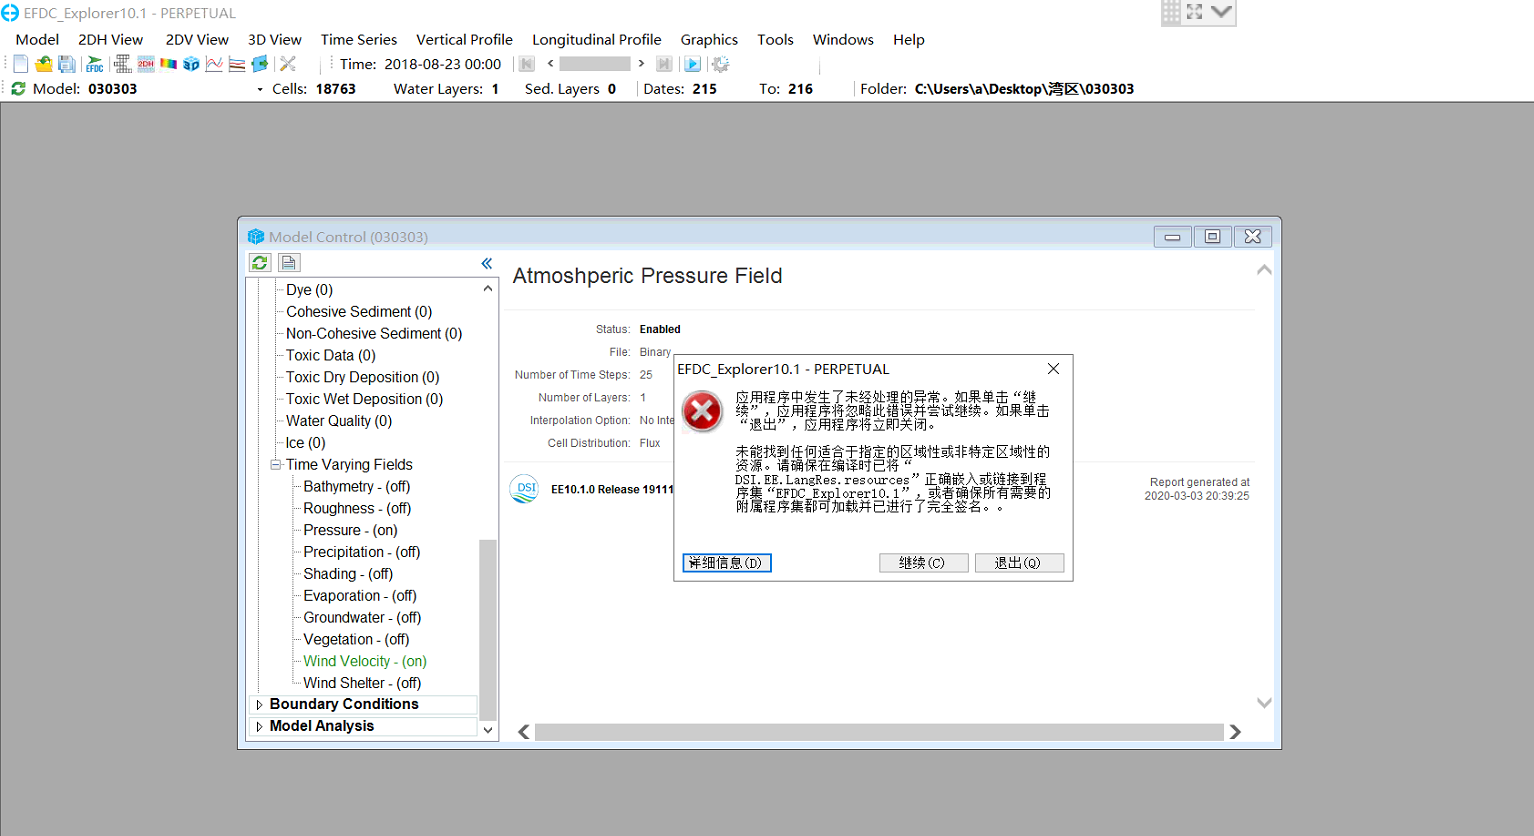Open the 2DH view toolbar icon
This screenshot has height=836, width=1534.
point(146,64)
